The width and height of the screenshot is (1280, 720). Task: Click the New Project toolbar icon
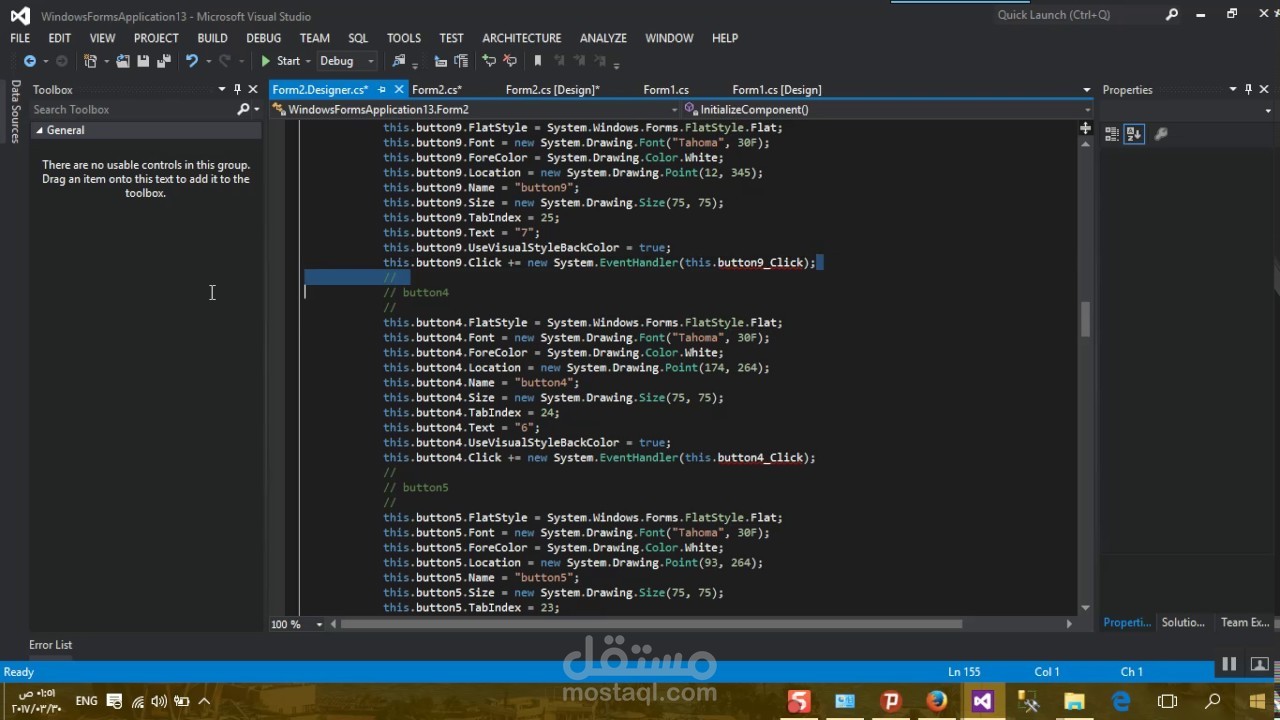90,61
